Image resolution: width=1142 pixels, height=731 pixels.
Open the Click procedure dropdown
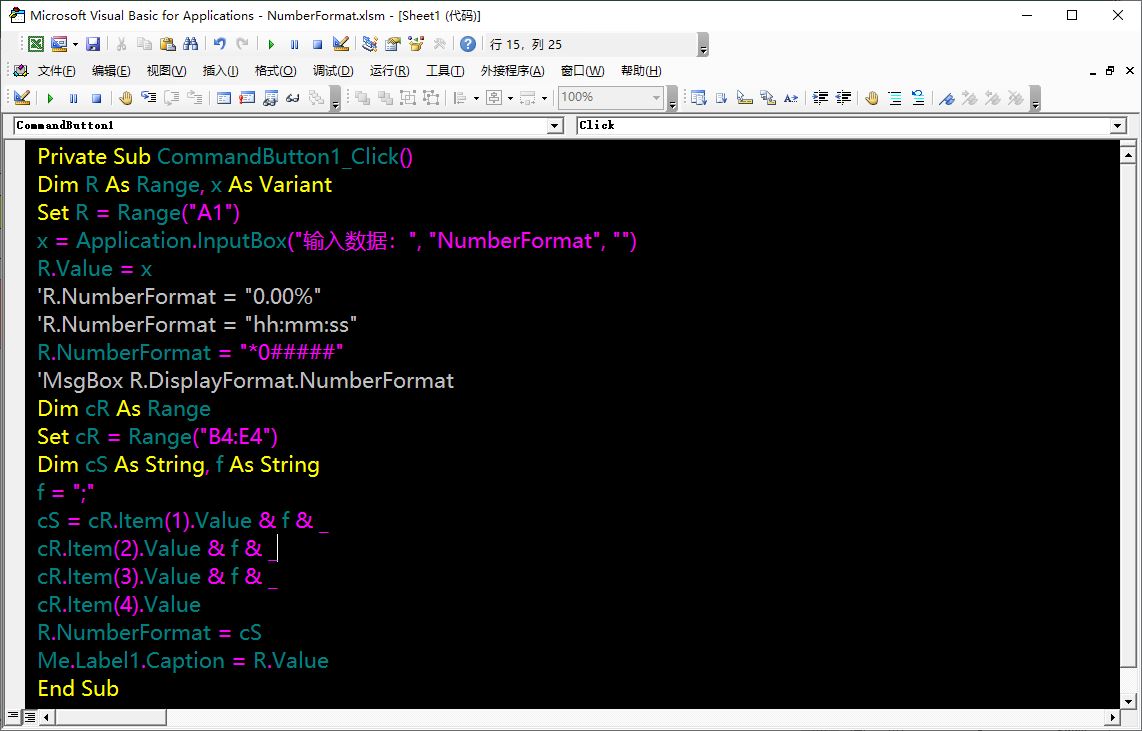(x=1119, y=126)
